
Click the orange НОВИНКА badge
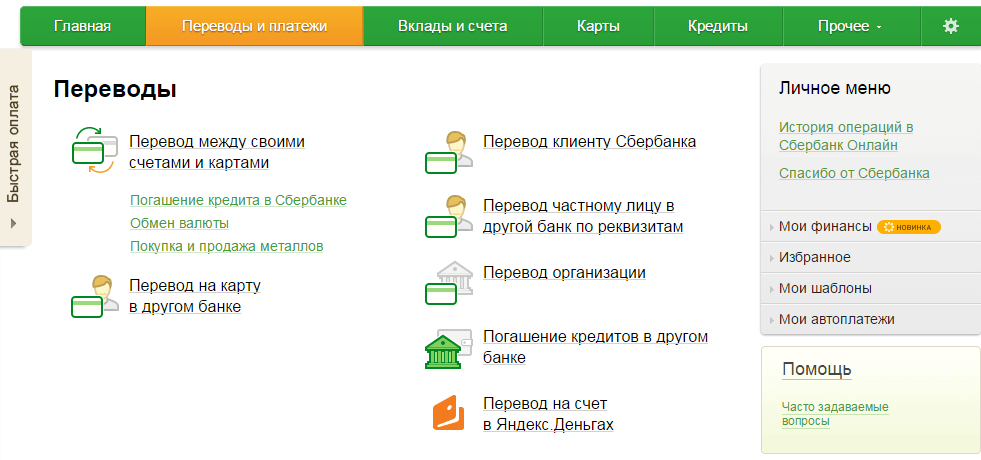pyautogui.click(x=908, y=227)
